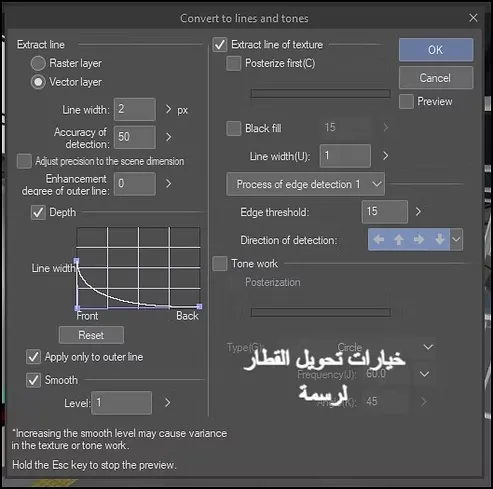Image resolution: width=493 pixels, height=489 pixels.
Task: Close the Convert to lines and tones dialog
Action: [x=473, y=18]
